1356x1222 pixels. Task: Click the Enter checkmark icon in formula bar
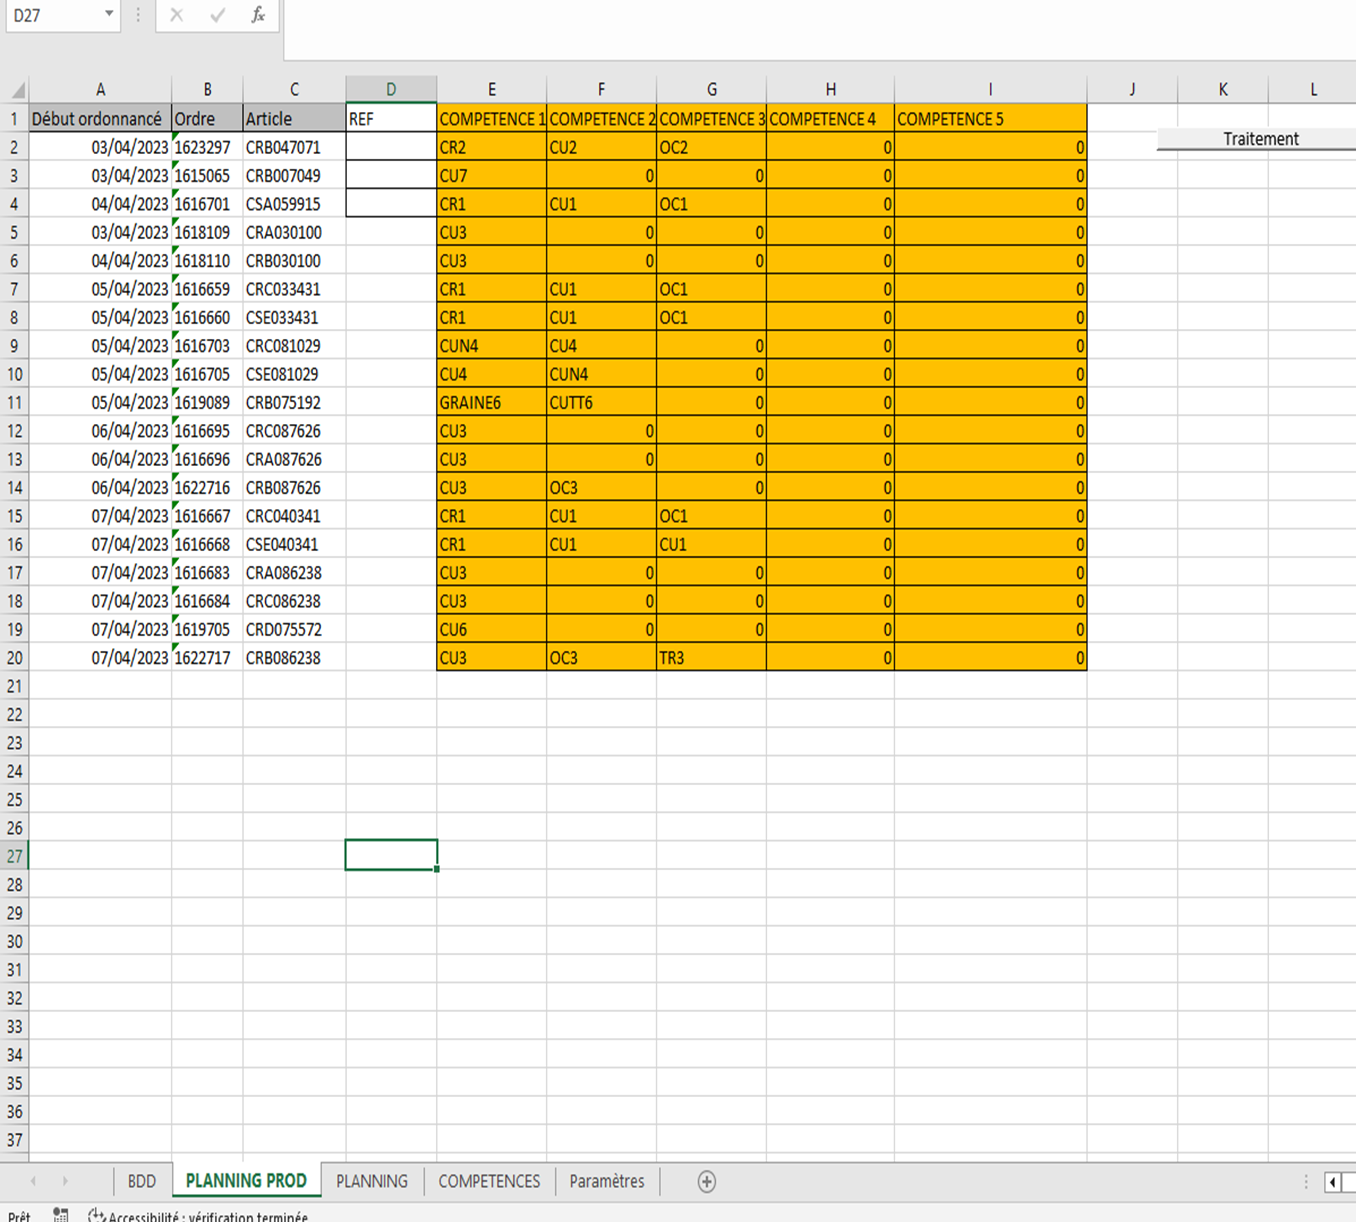click(x=217, y=15)
